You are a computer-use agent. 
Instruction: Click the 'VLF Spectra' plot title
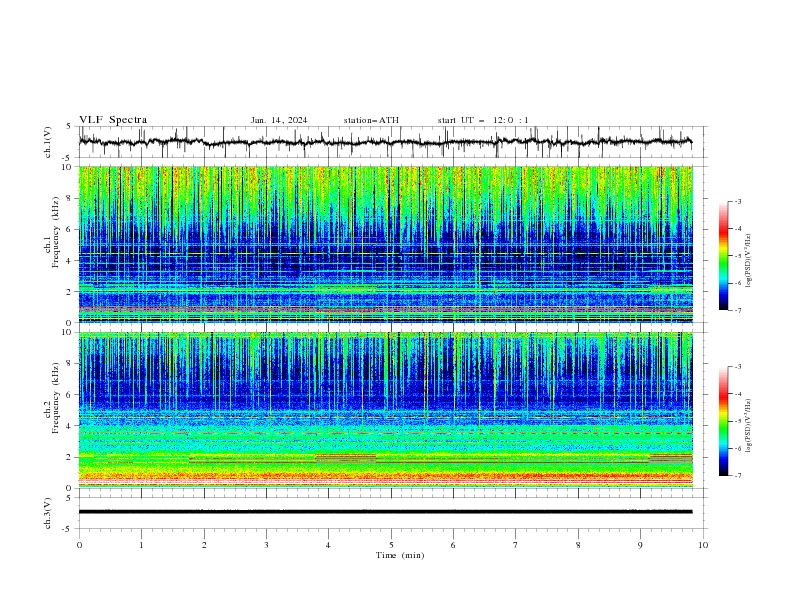113,120
